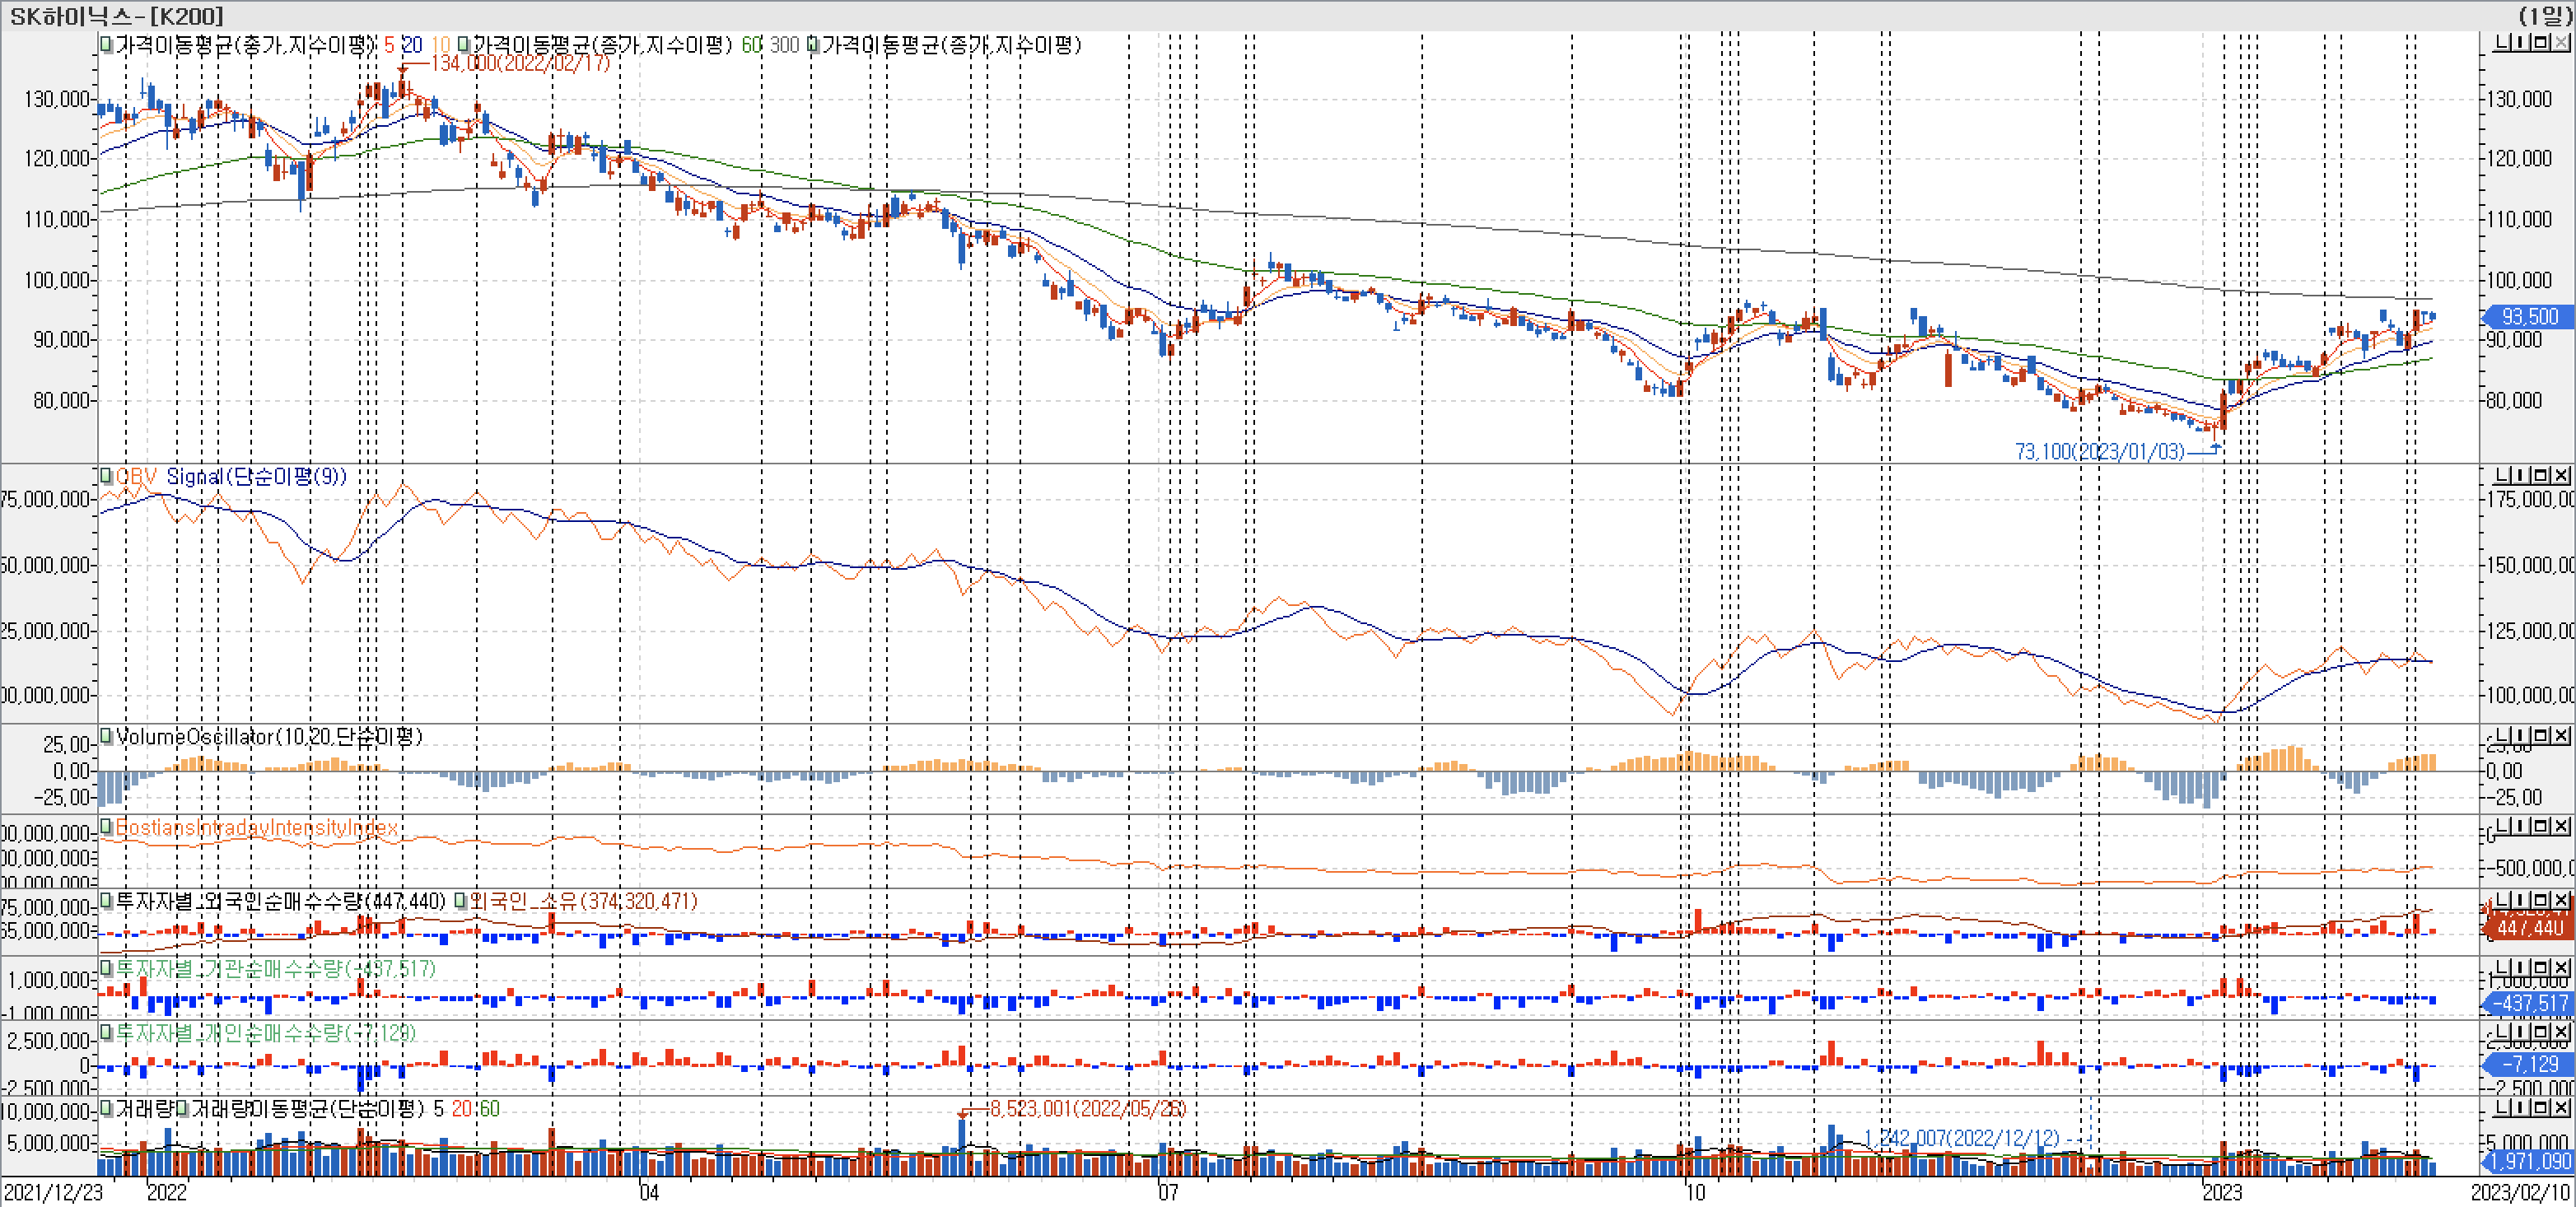Close the BostiansIntradayIntensityIndex panel
This screenshot has width=2576, height=1207.
(2561, 826)
